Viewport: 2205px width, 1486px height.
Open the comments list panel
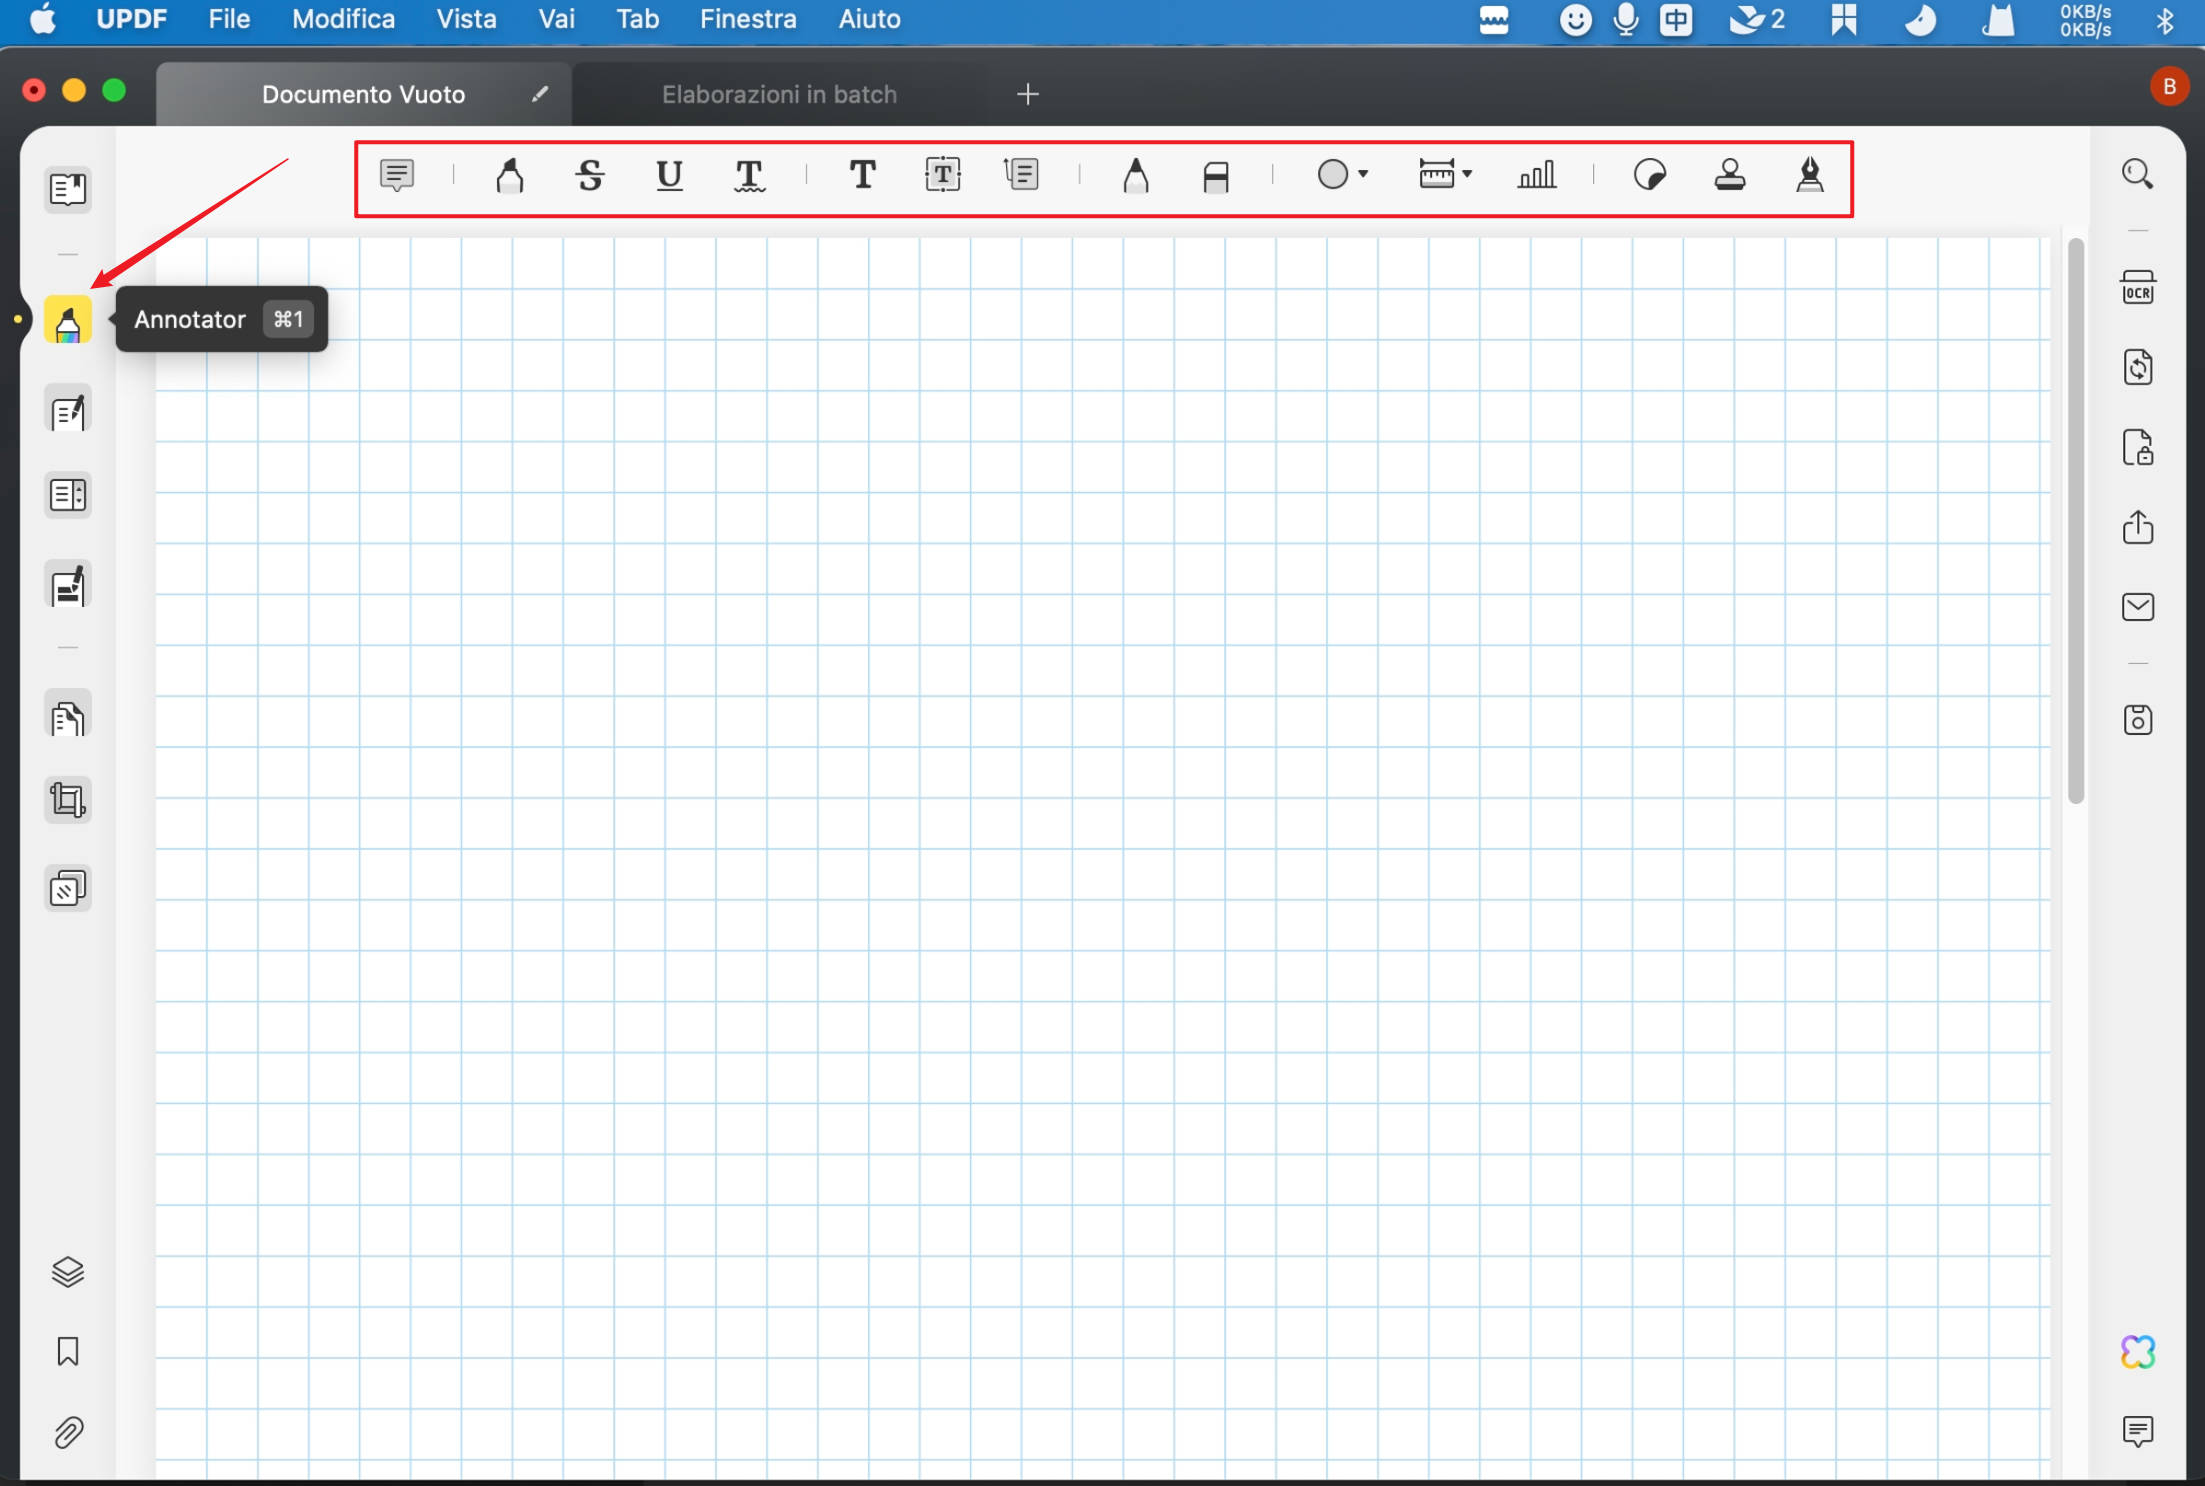click(x=2138, y=1432)
